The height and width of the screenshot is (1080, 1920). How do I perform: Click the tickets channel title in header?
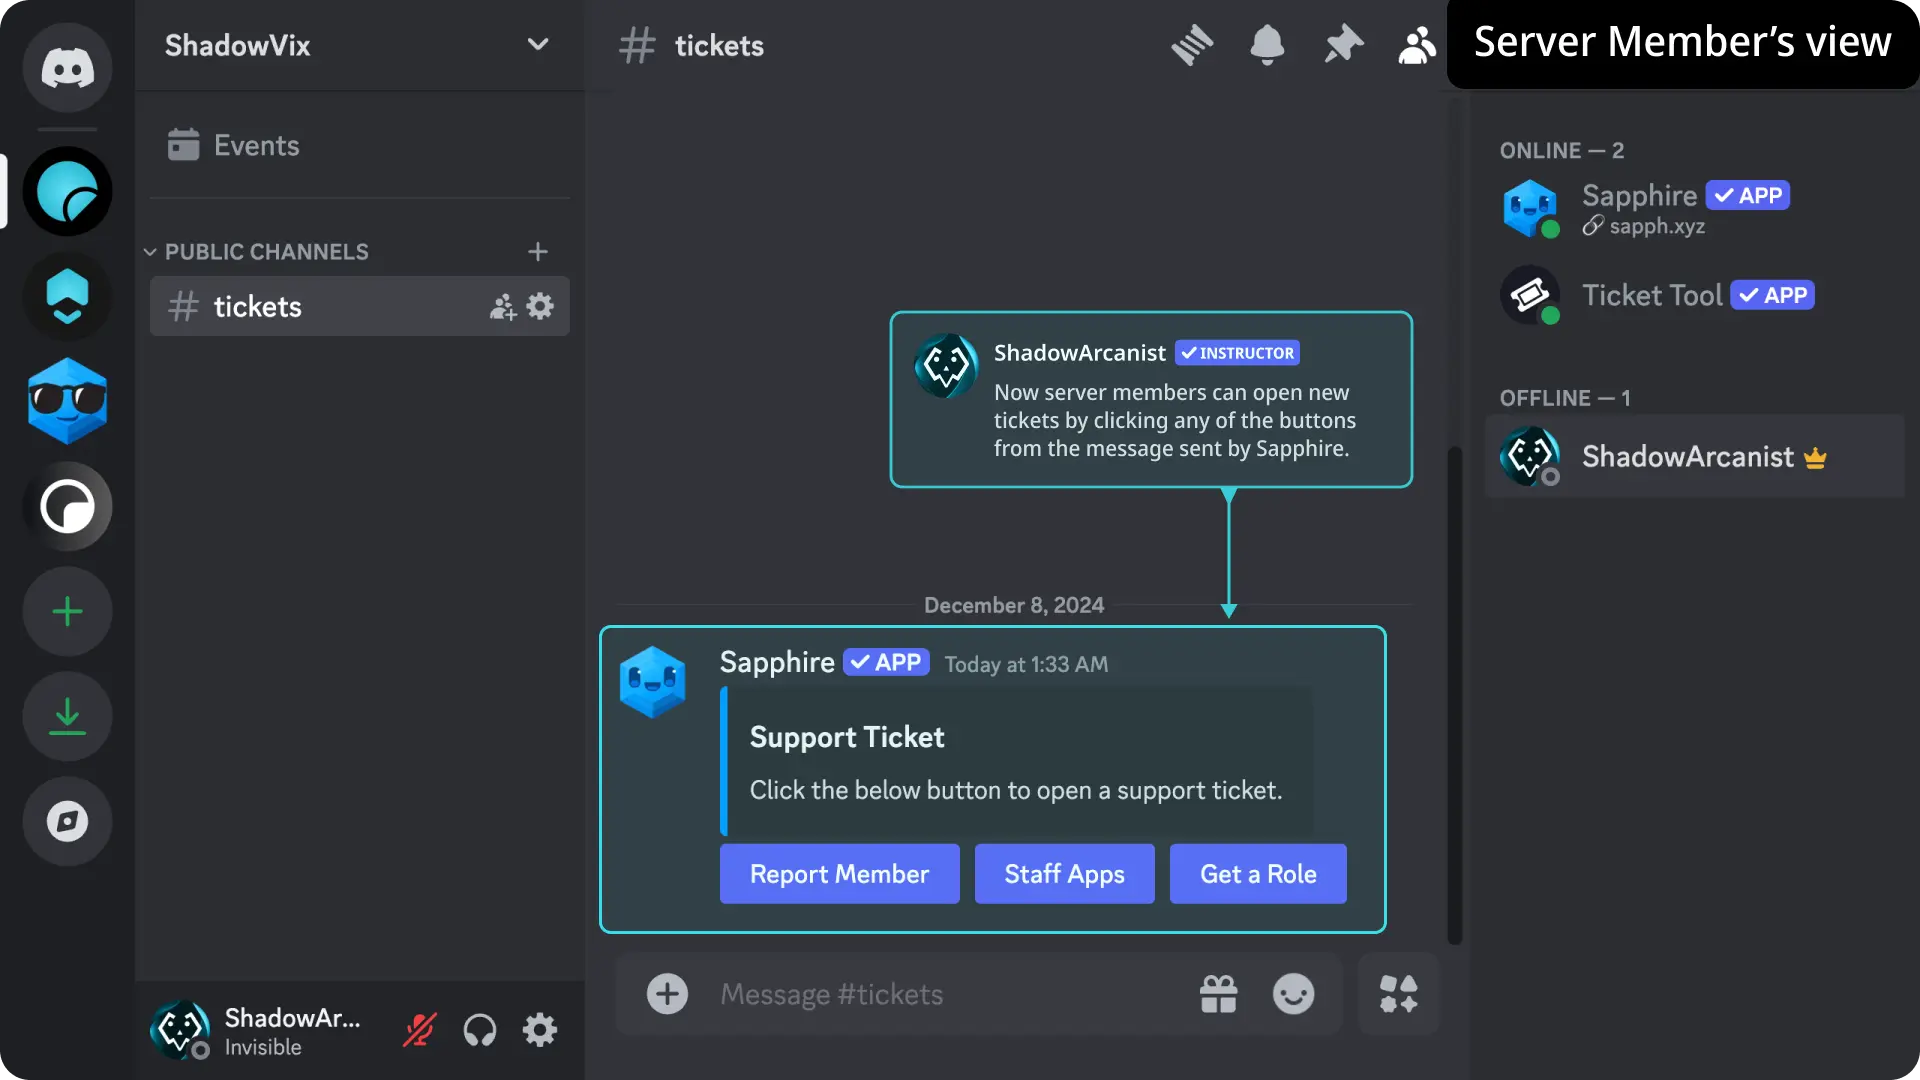[719, 45]
